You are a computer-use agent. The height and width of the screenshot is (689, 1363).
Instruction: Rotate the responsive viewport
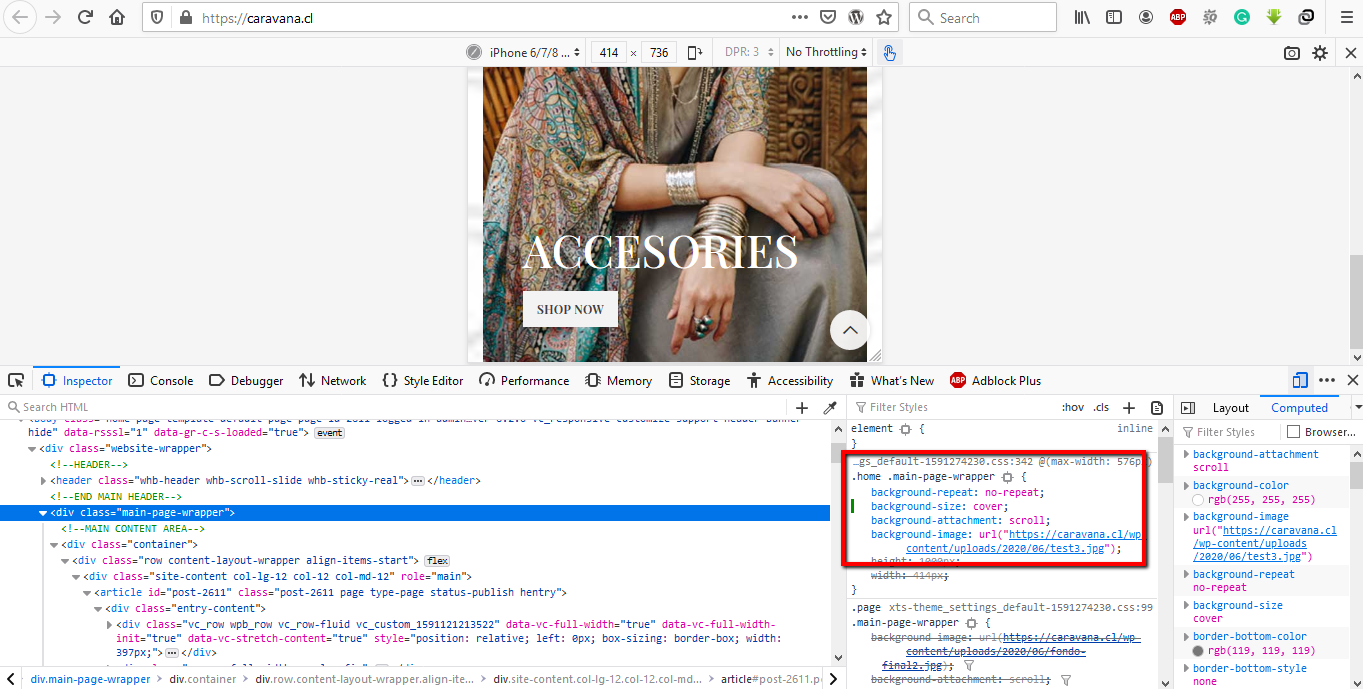coord(694,52)
